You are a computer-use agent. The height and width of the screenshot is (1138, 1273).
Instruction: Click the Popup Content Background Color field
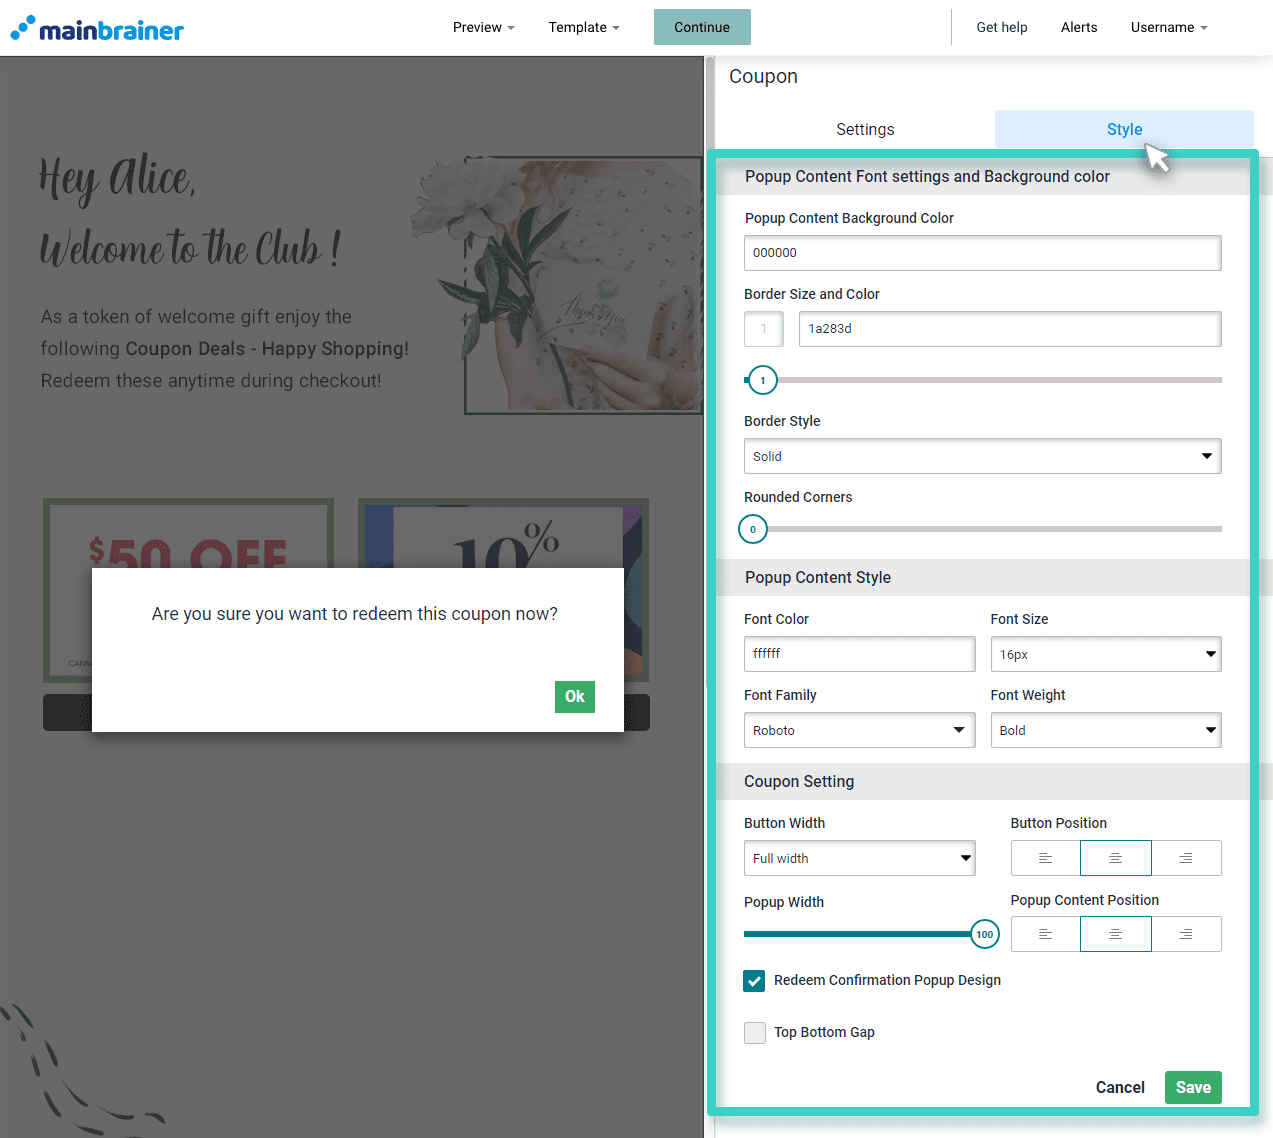click(982, 253)
